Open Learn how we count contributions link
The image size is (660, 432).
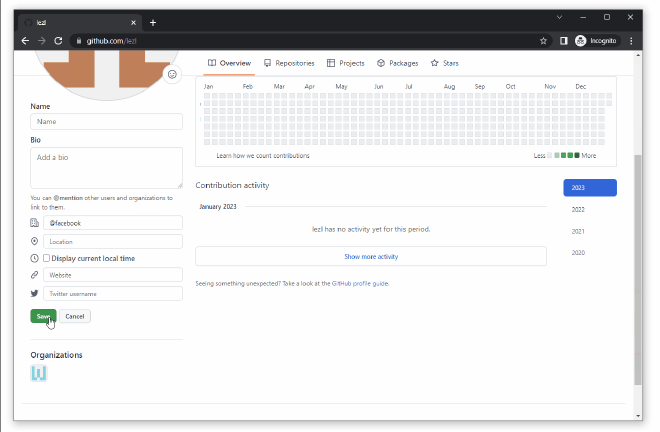263,156
